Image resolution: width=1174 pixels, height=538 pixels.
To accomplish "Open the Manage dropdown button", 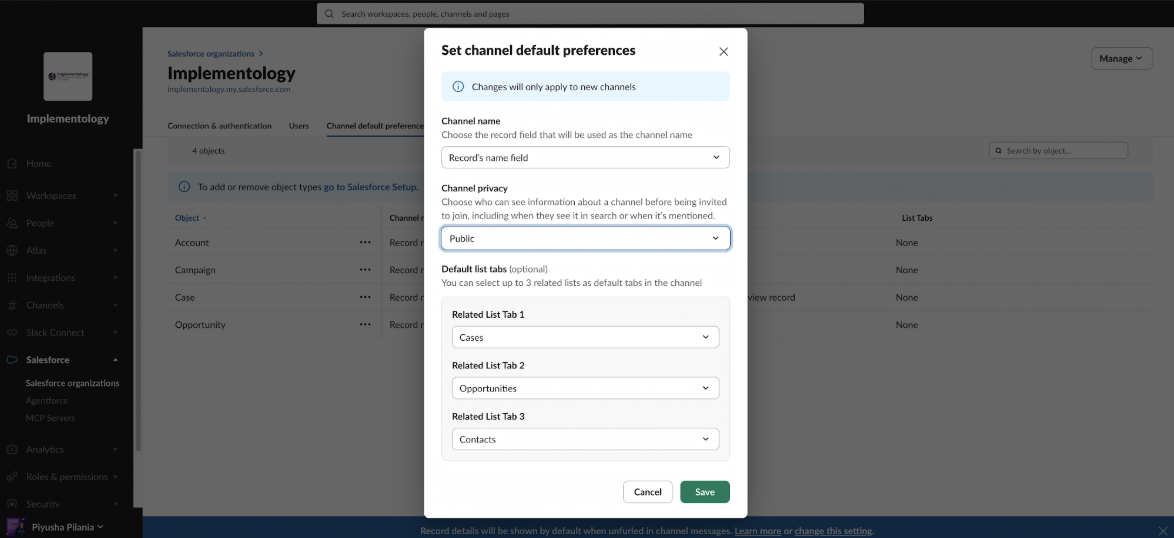I will pos(1122,58).
